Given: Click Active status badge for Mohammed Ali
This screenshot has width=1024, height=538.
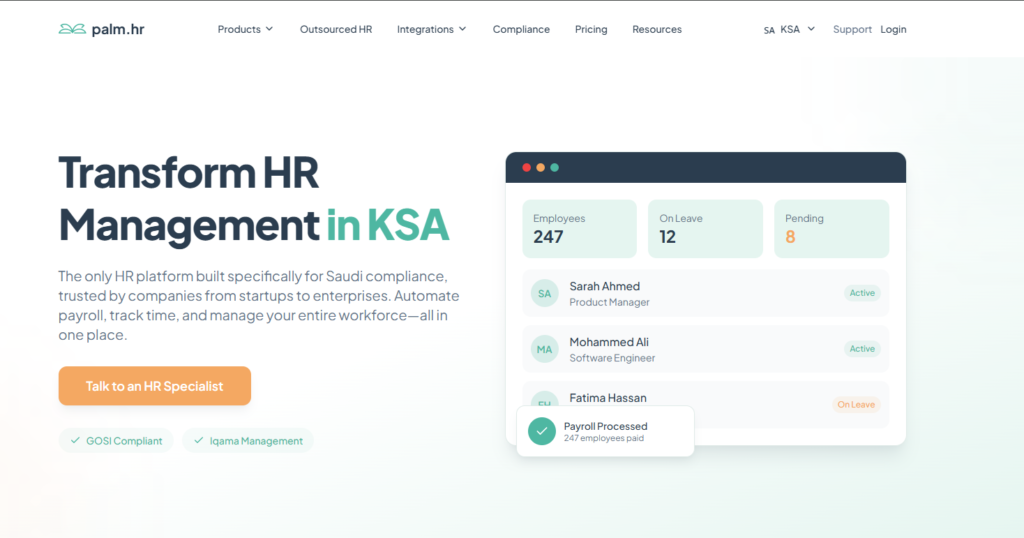Looking at the screenshot, I should click(862, 349).
